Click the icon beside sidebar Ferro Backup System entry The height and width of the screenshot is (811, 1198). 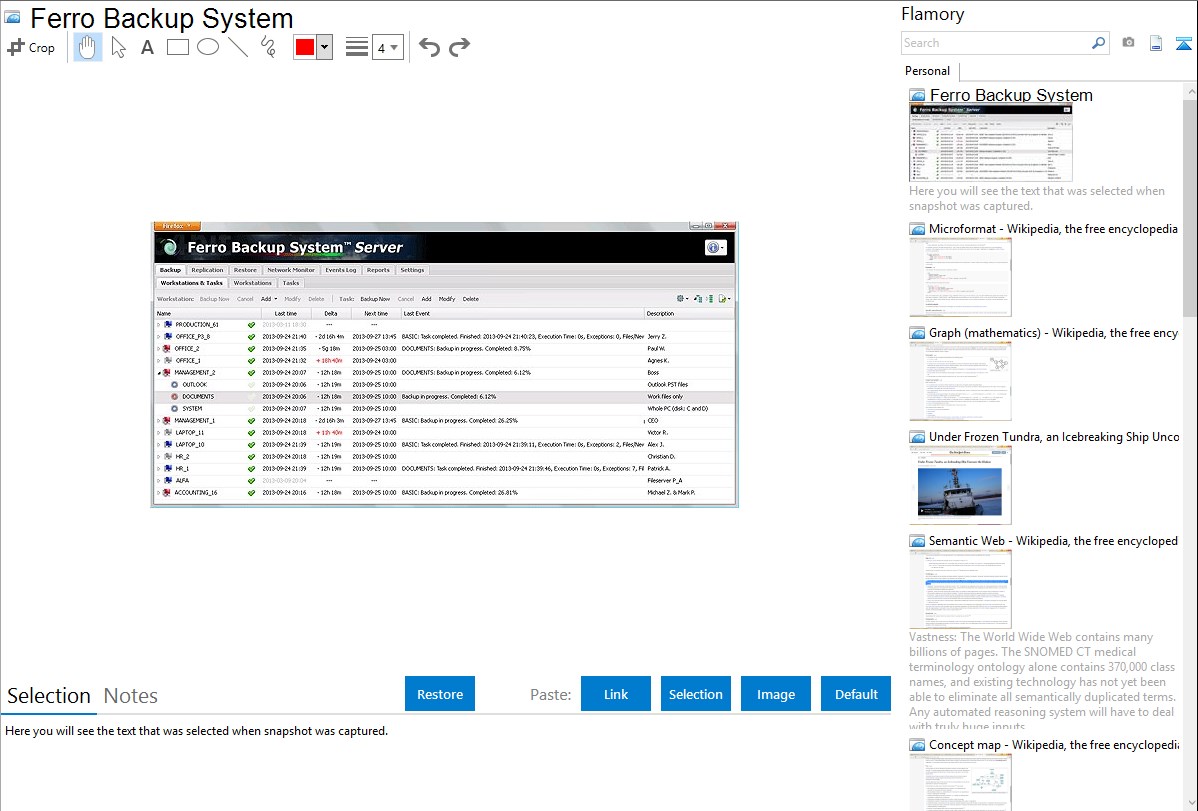(x=917, y=96)
